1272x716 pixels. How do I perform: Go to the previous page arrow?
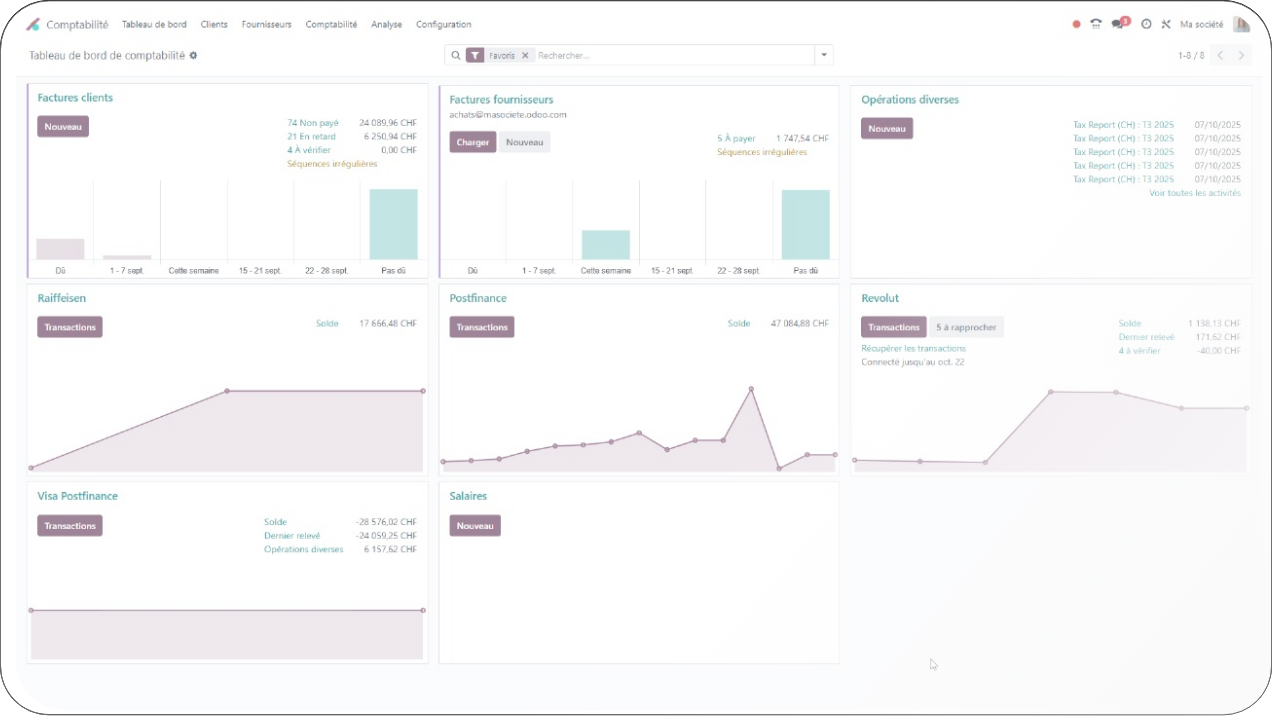point(1220,55)
